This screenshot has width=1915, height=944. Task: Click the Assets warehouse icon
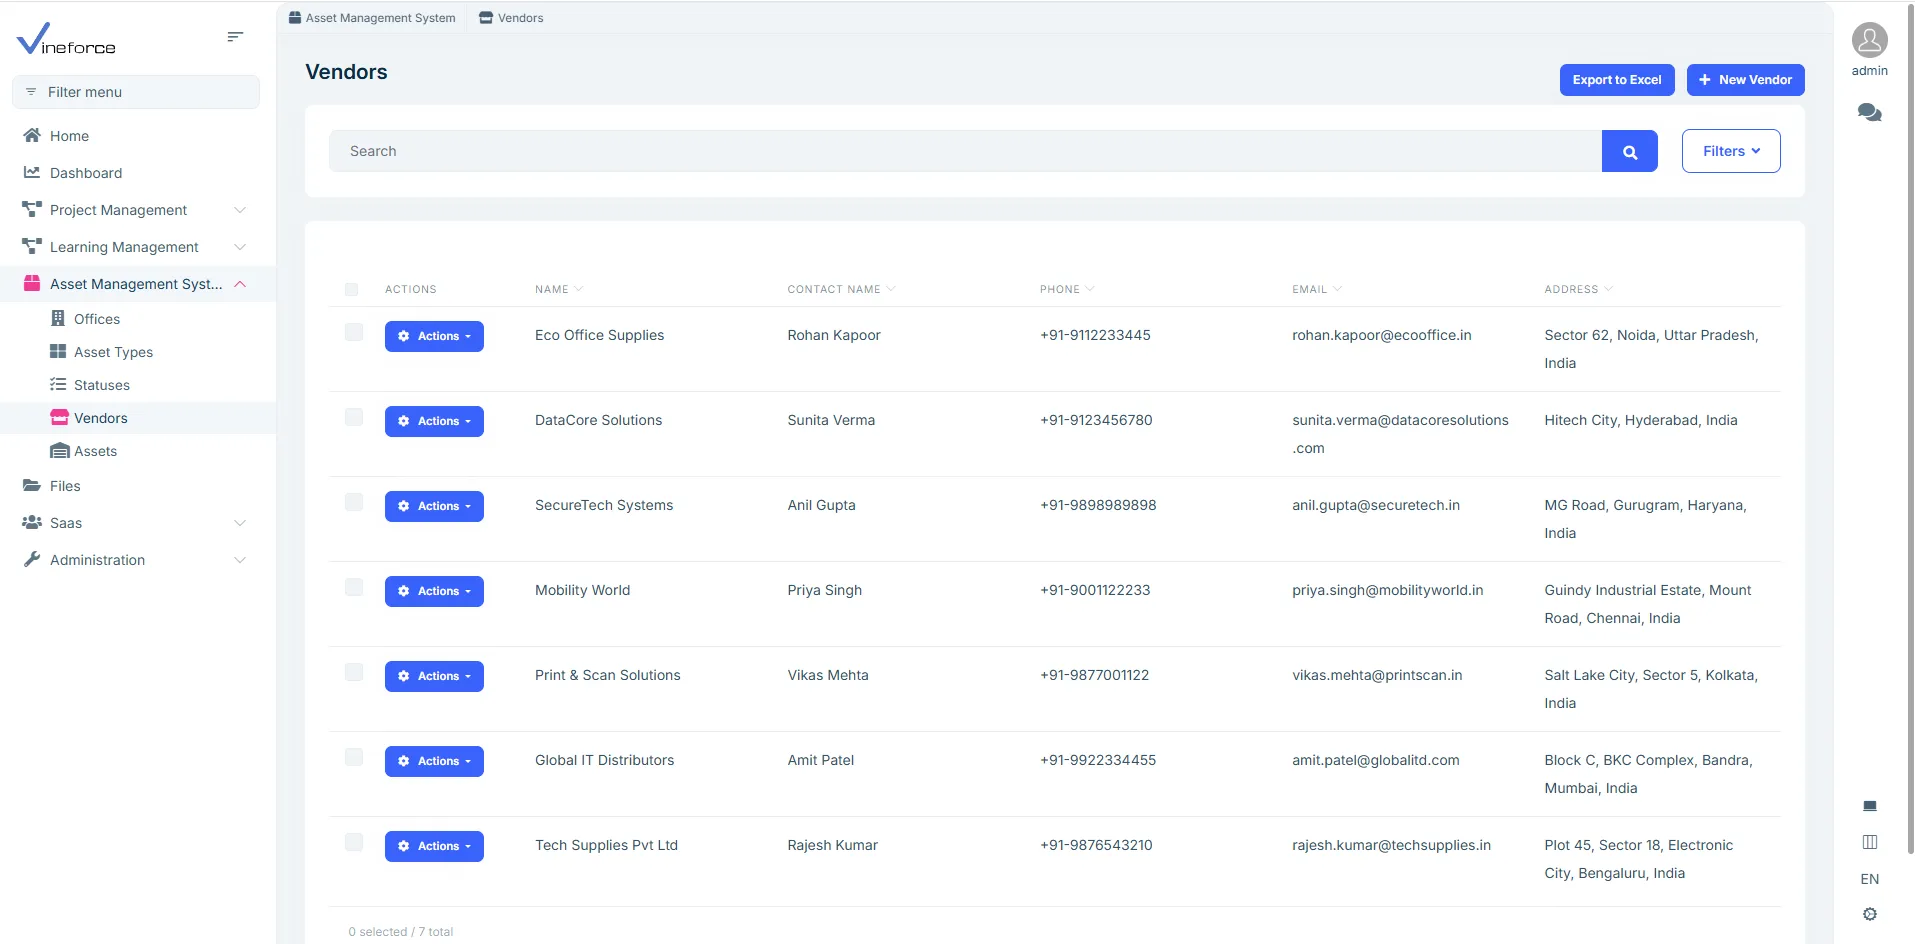(60, 450)
